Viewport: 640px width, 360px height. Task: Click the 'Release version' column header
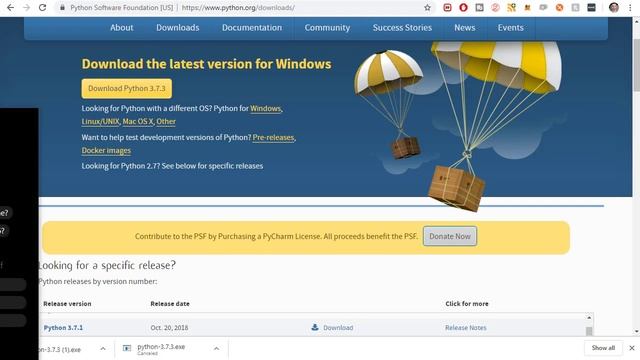[x=67, y=304]
